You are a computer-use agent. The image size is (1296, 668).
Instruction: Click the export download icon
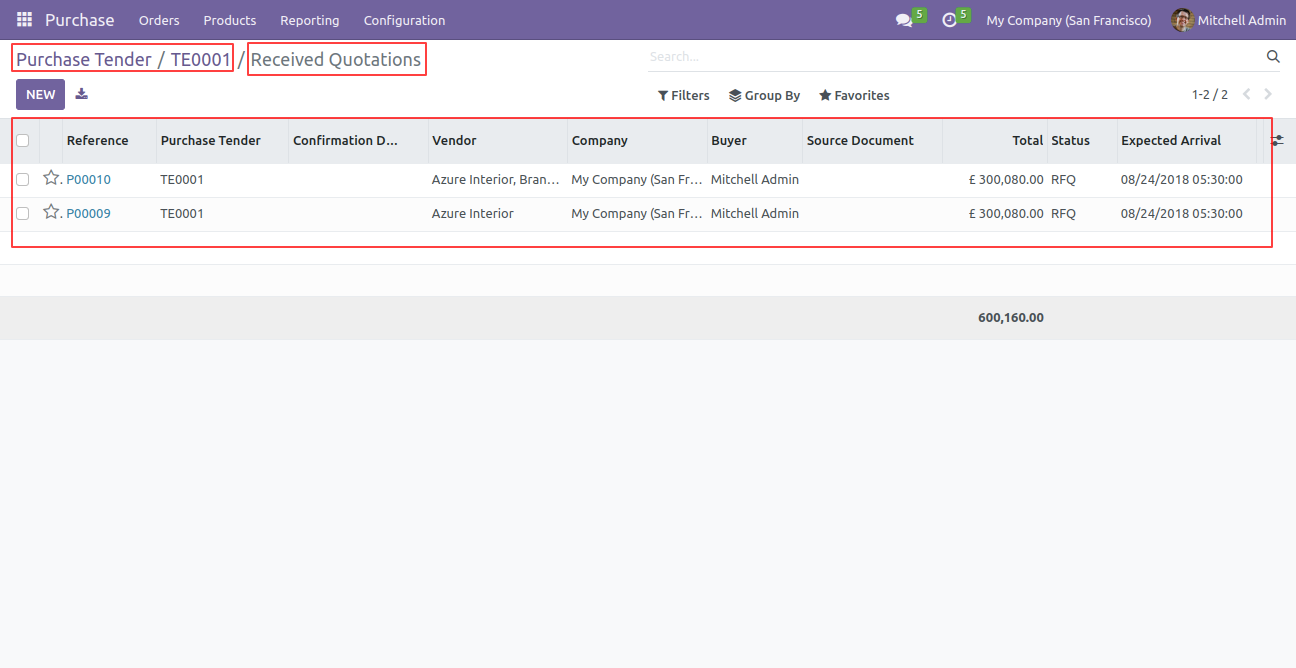click(x=82, y=94)
